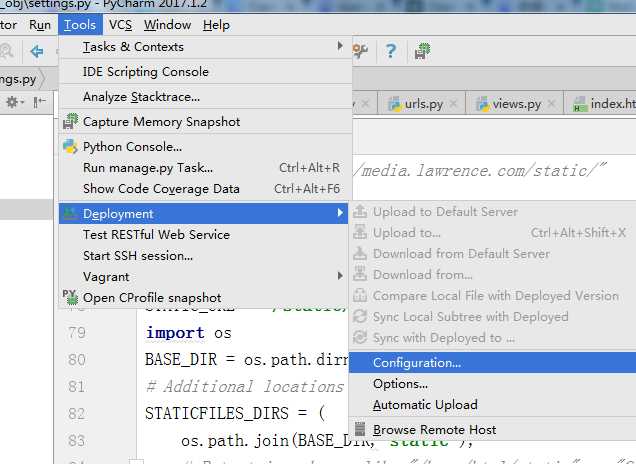Viewport: 636px width, 464px height.
Task: Click STATICFILES_DIRS in the editor
Action: (x=217, y=414)
